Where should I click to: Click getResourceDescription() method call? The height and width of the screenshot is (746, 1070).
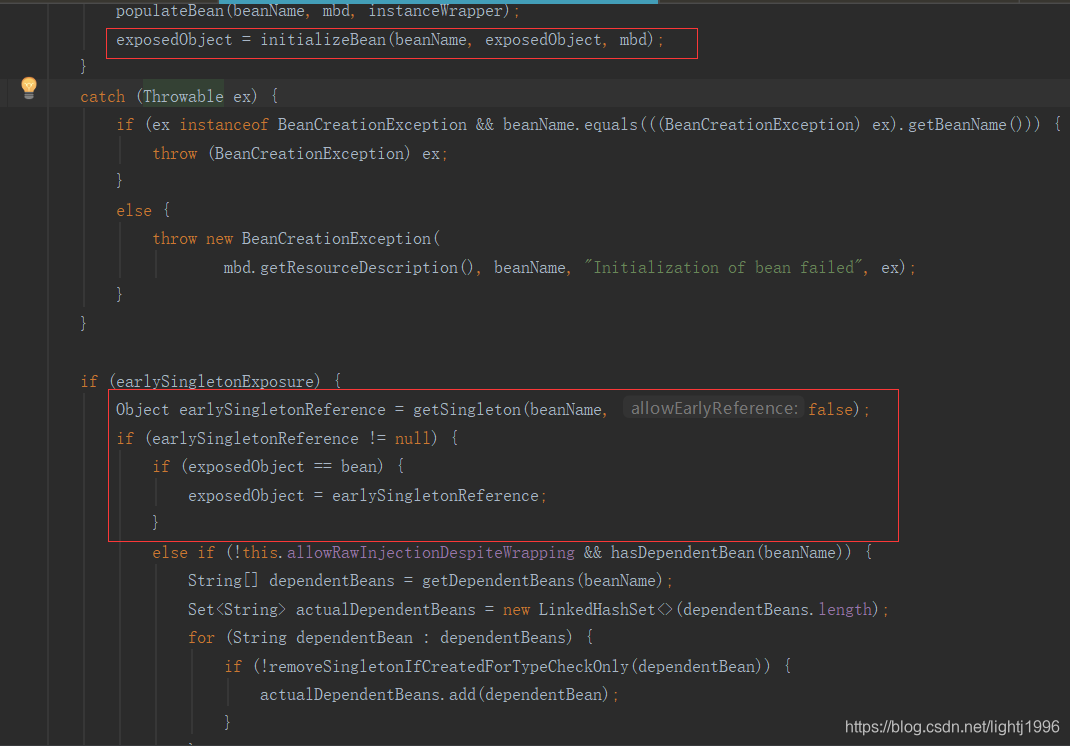coord(366,268)
